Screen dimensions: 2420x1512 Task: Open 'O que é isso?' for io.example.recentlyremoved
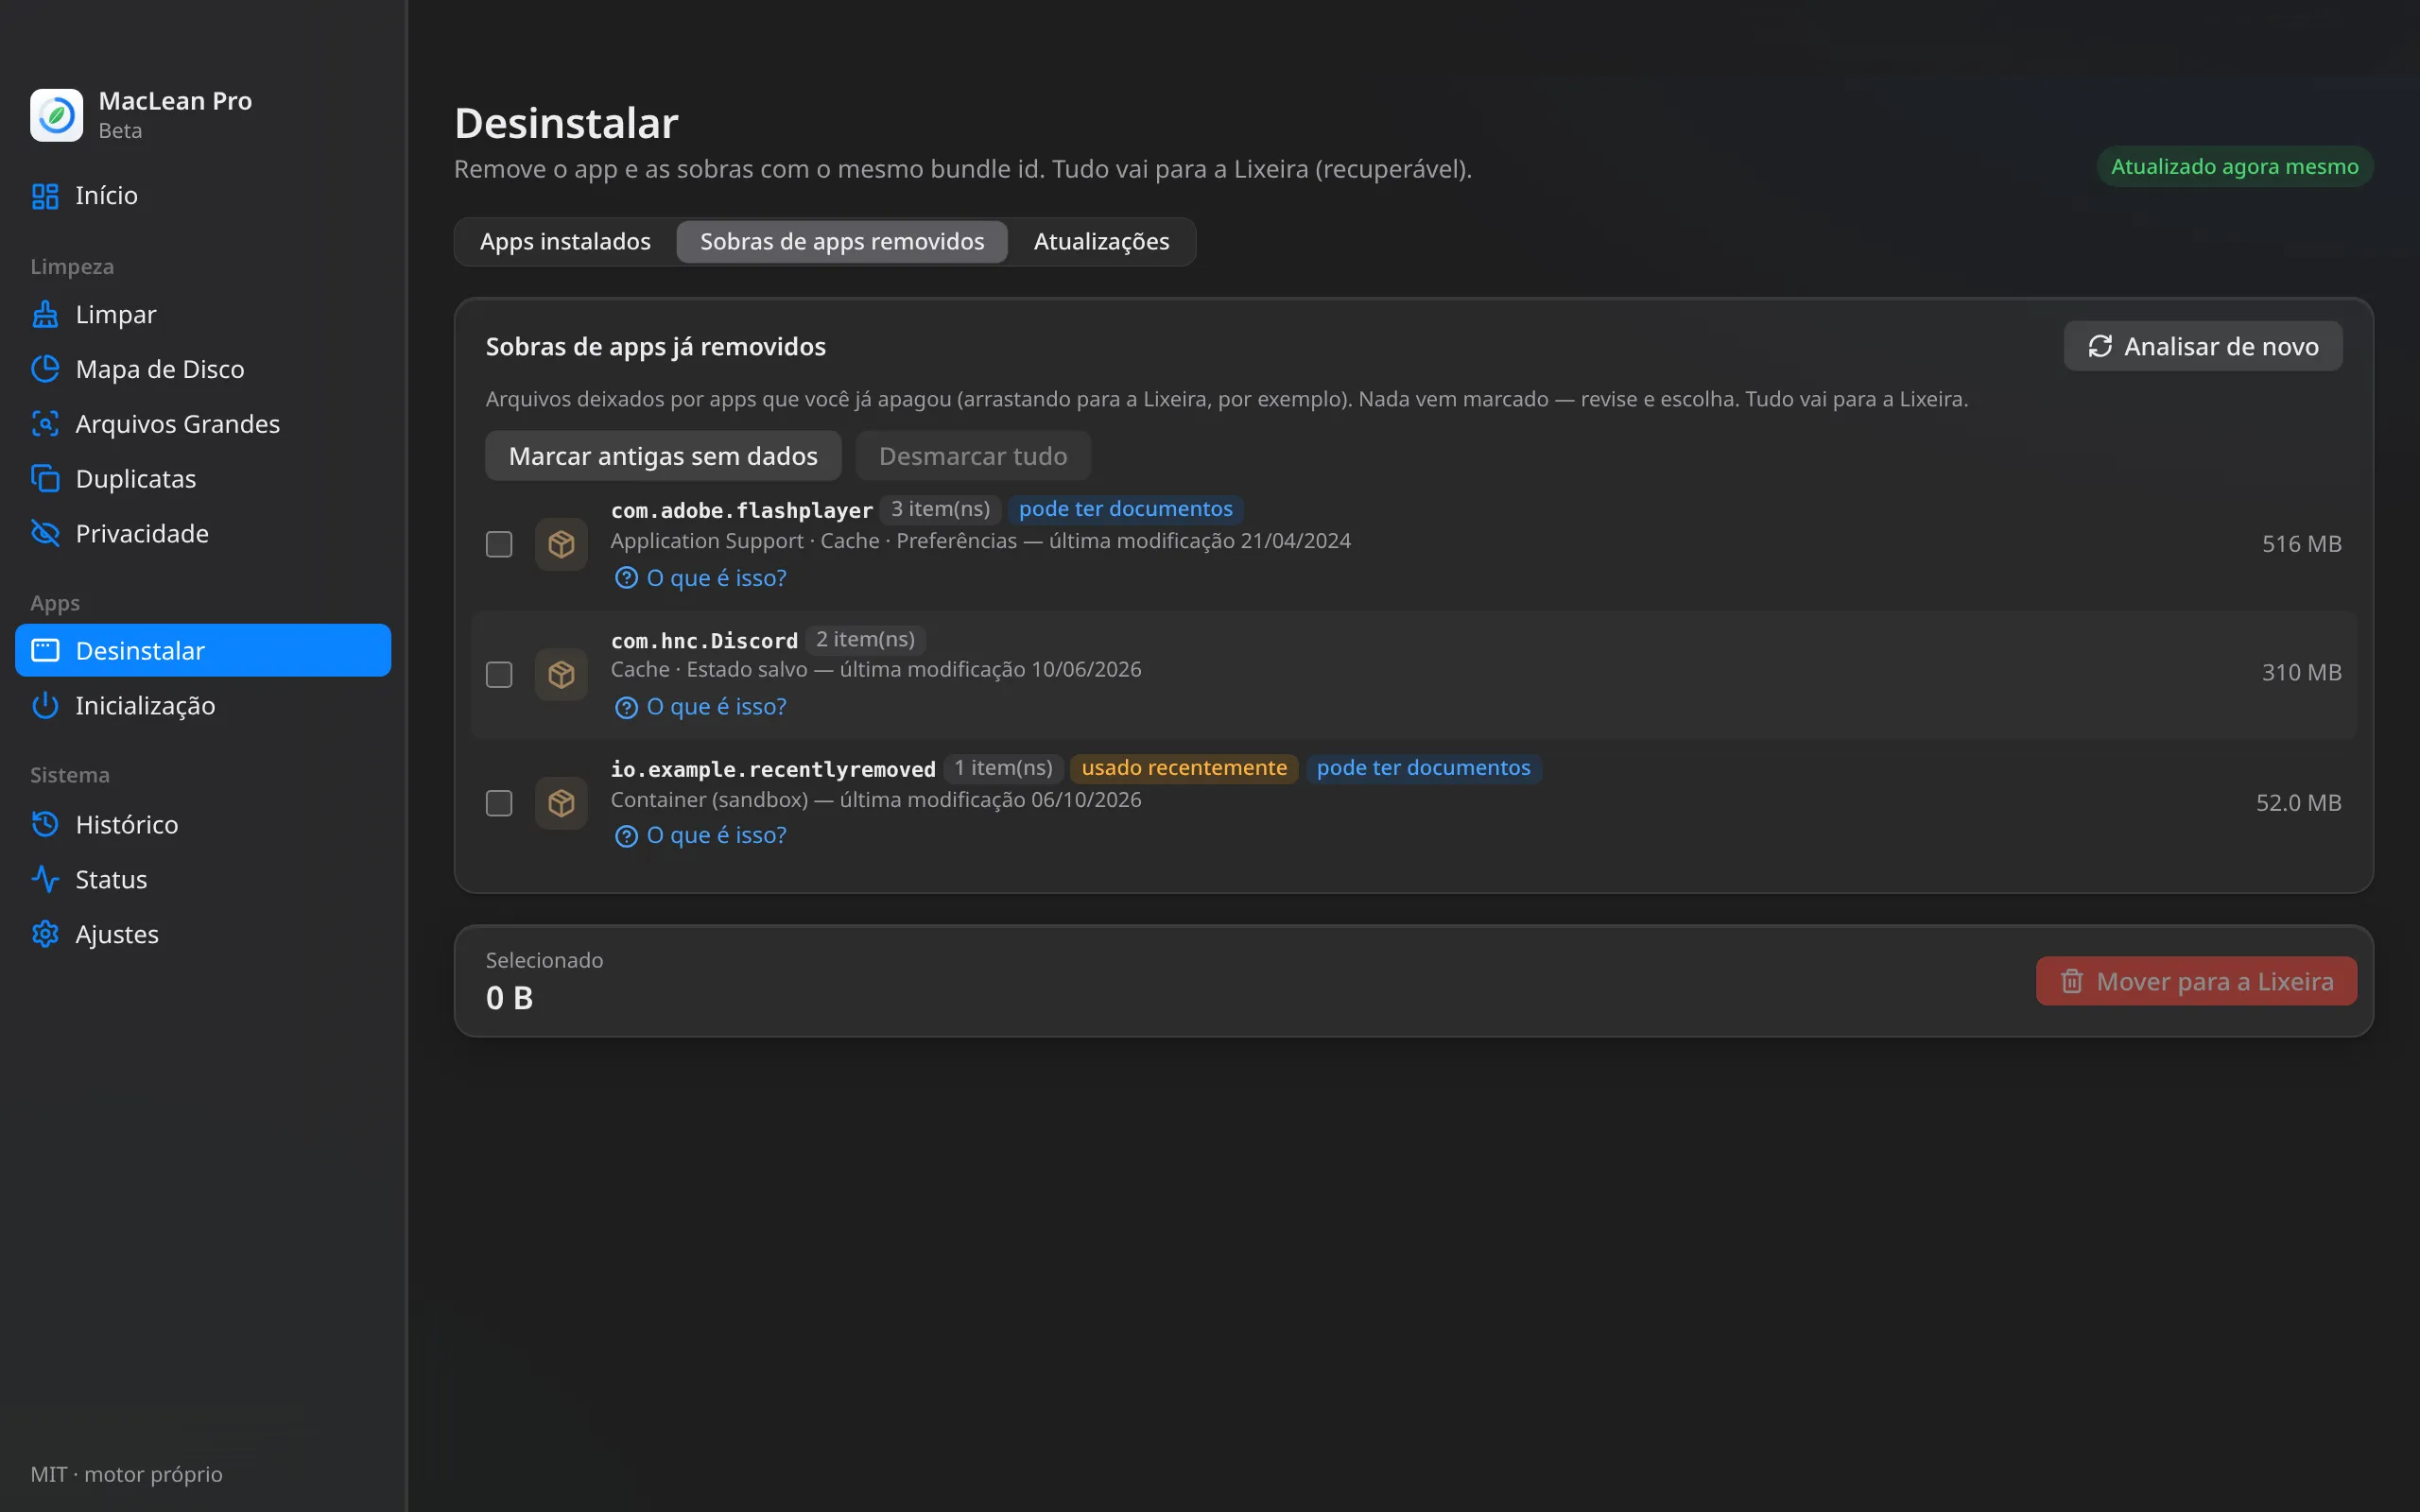click(701, 836)
